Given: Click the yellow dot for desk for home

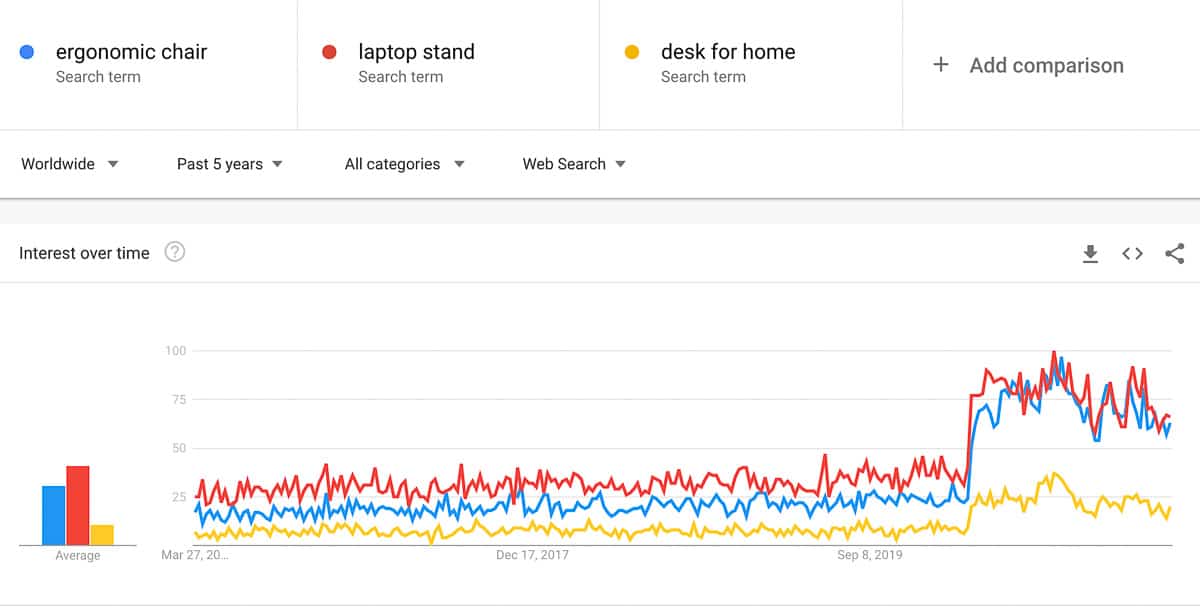Looking at the screenshot, I should [x=631, y=52].
